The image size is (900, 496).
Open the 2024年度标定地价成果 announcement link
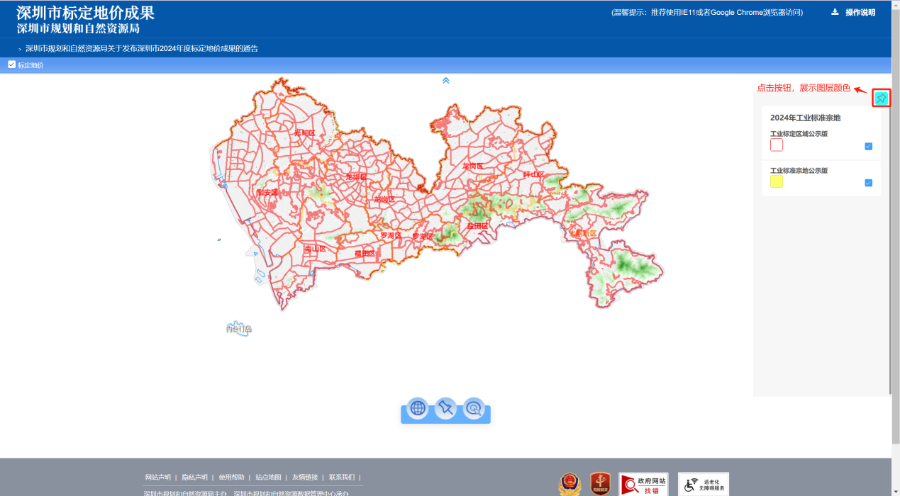140,48
